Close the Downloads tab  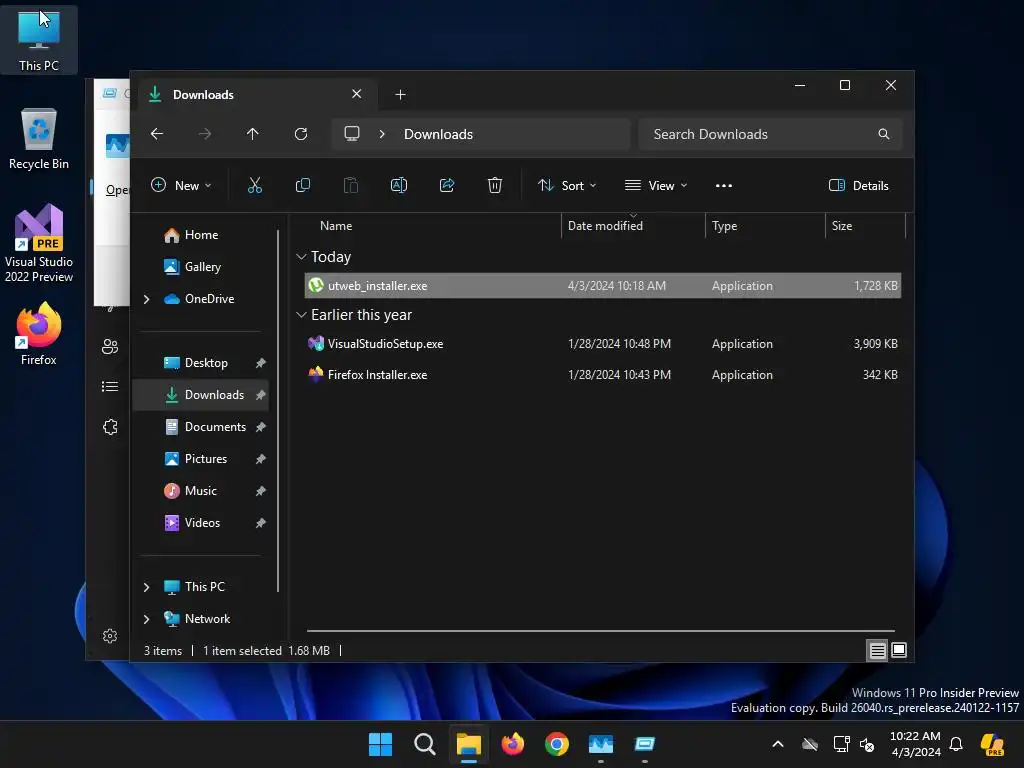(x=357, y=94)
